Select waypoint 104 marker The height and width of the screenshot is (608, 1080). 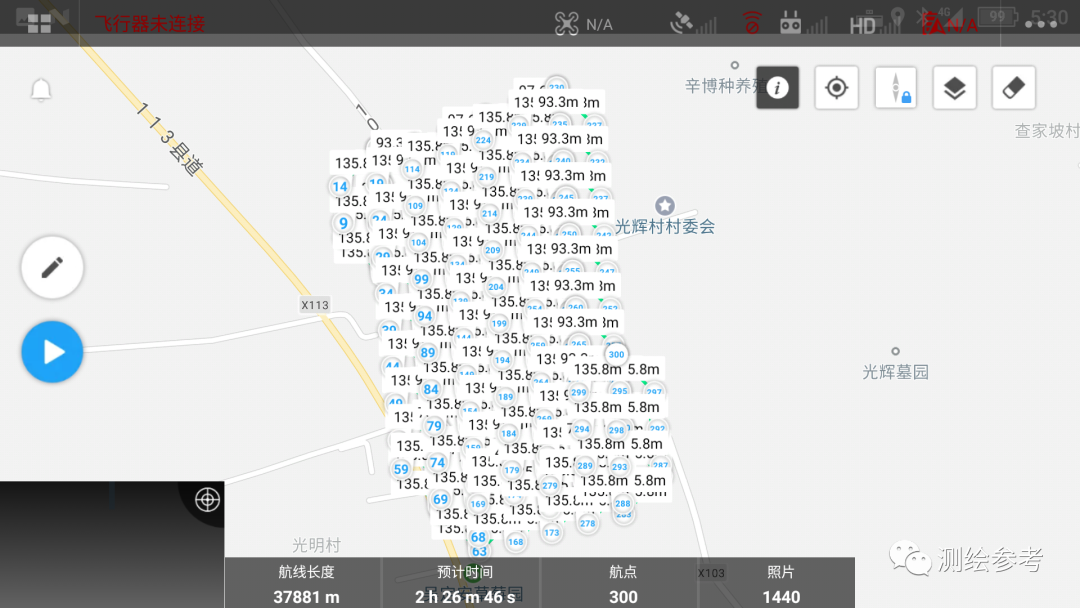[x=419, y=242]
